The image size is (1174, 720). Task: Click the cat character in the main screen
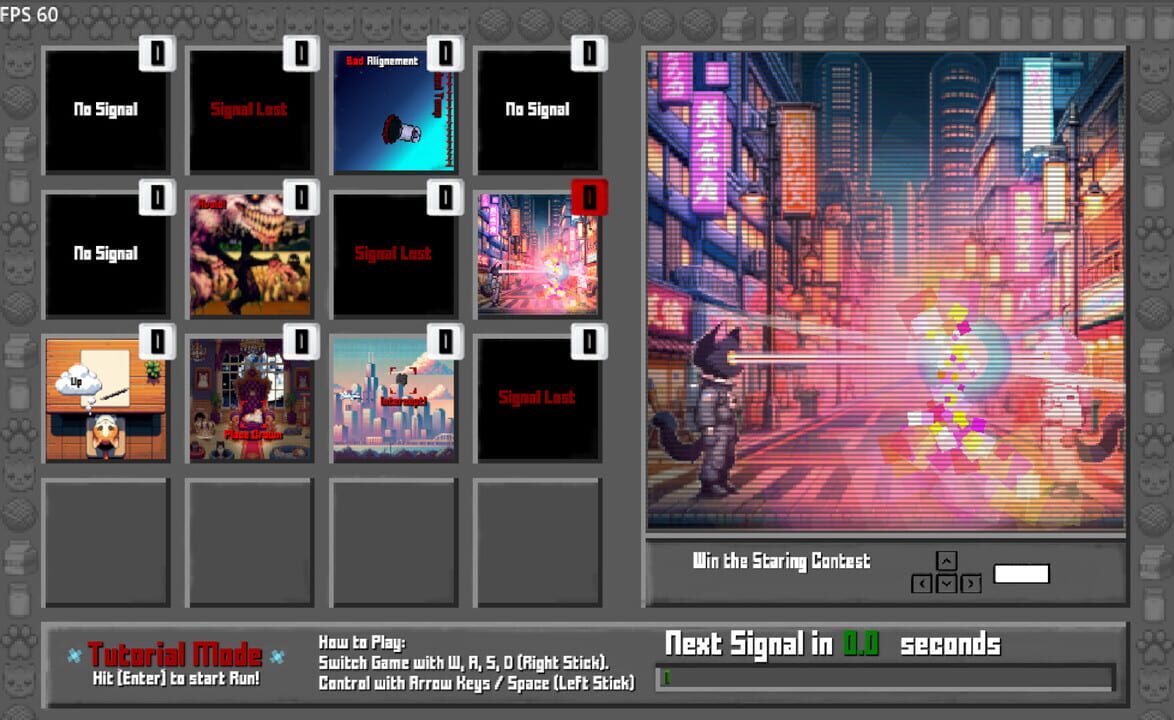pyautogui.click(x=709, y=410)
